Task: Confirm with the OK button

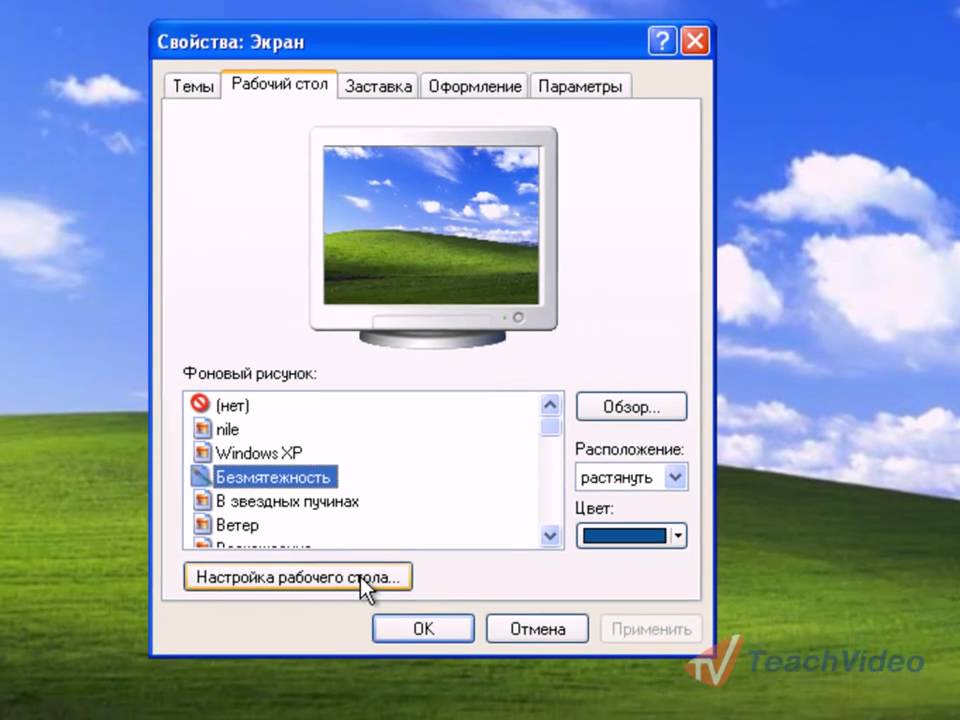Action: pos(423,629)
